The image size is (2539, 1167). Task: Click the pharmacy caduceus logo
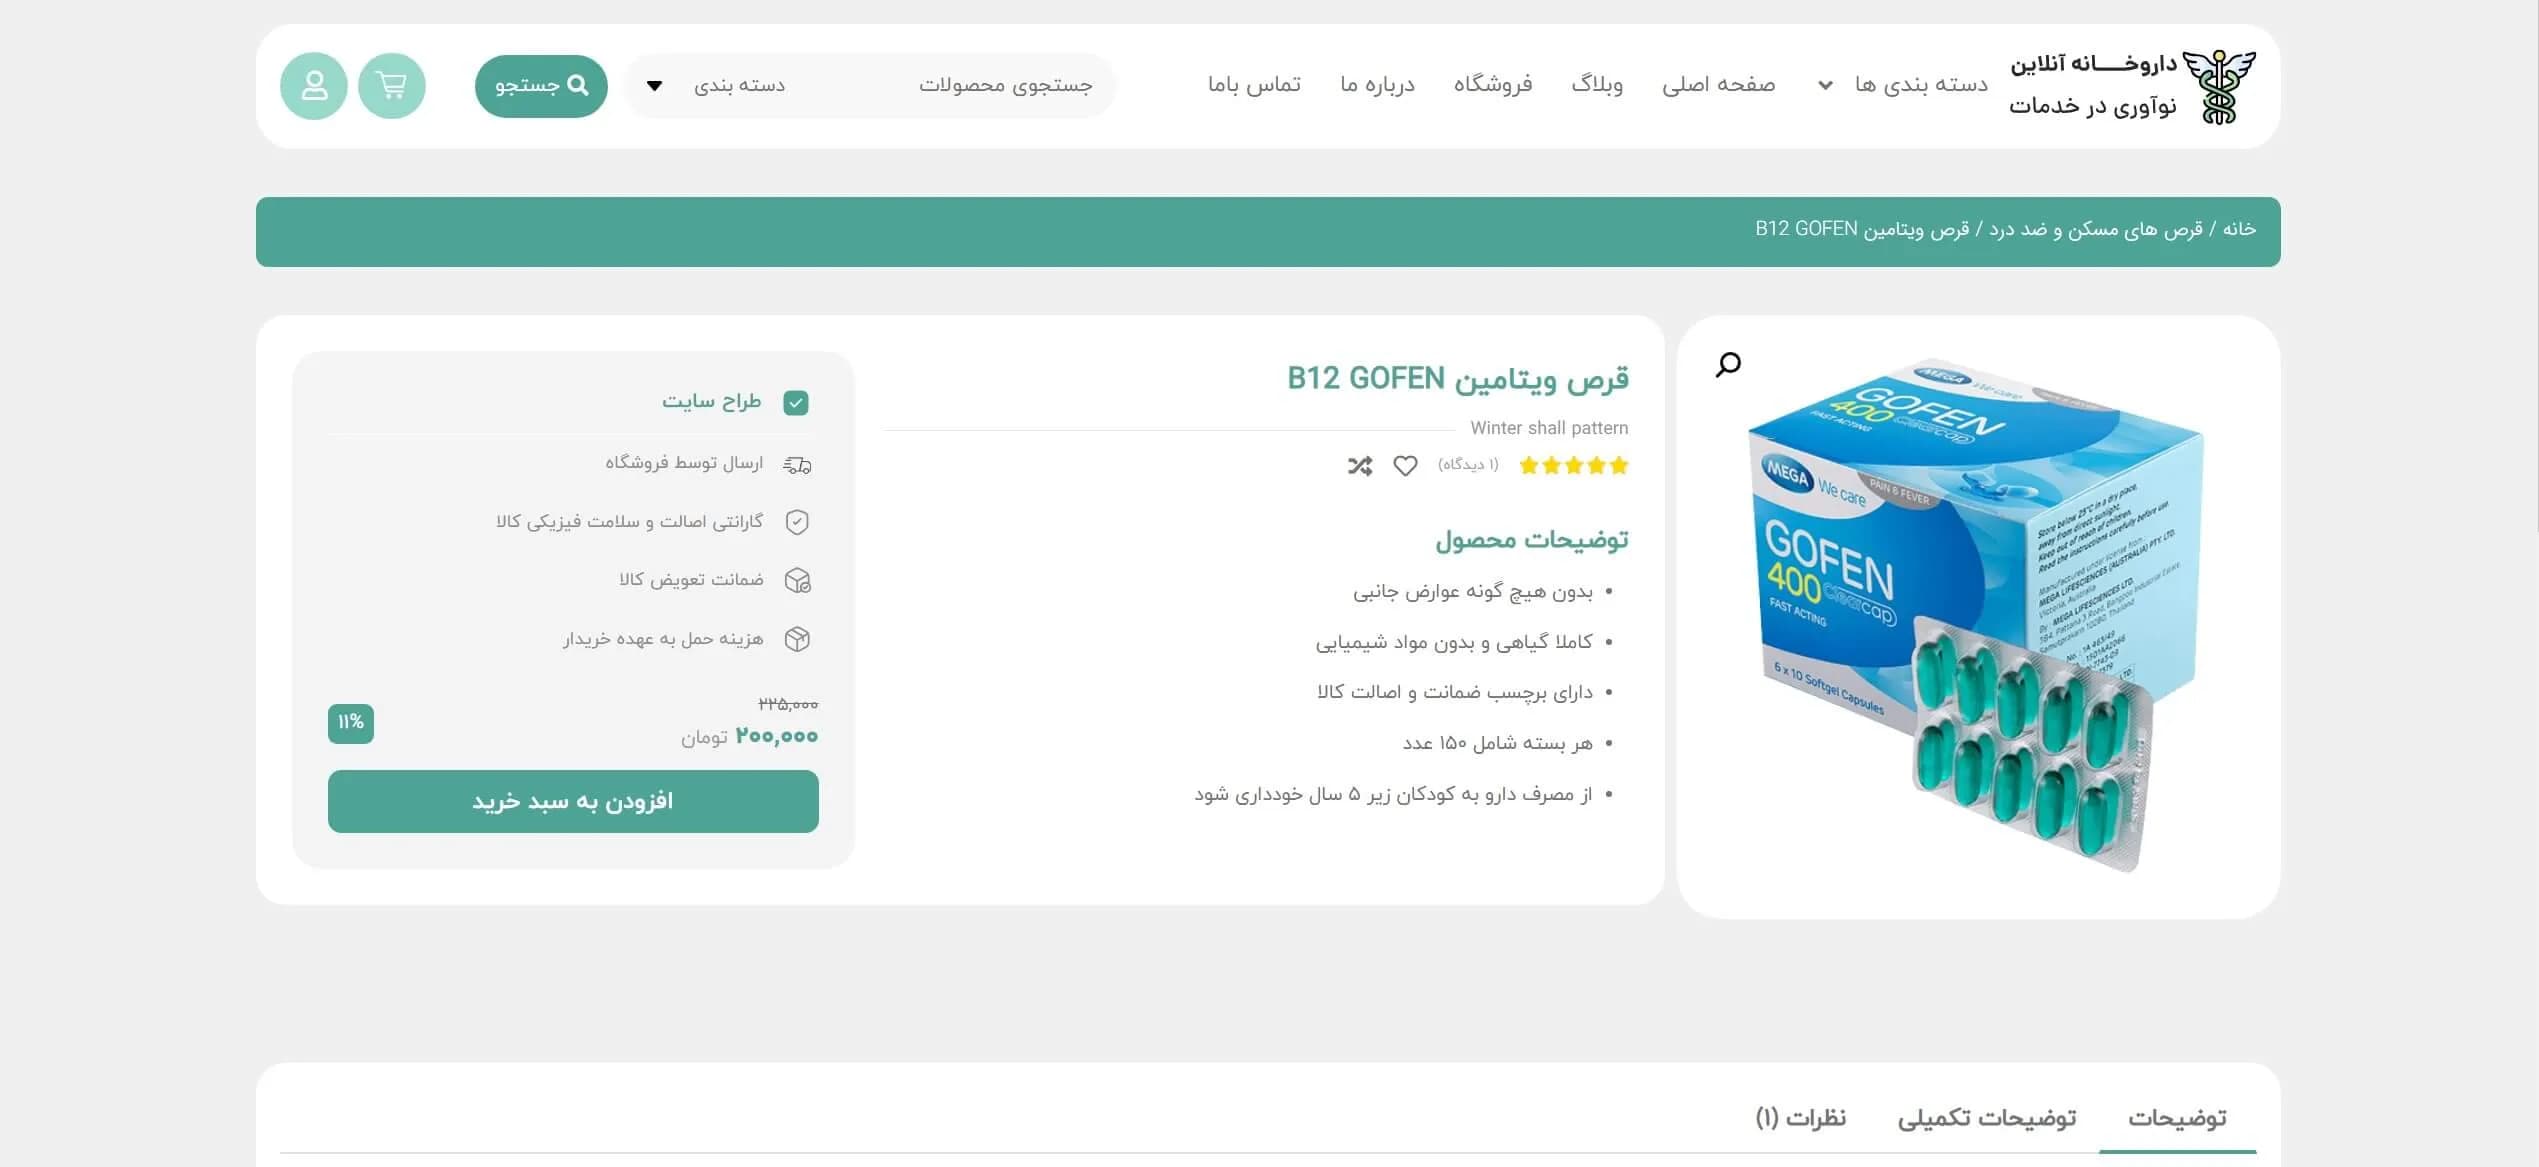[x=2218, y=87]
